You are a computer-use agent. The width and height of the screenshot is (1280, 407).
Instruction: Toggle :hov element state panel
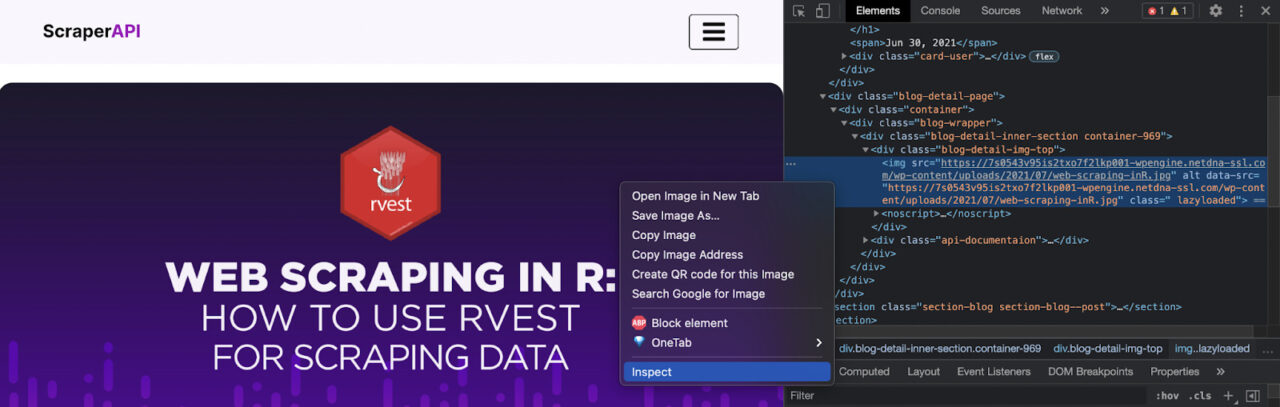[1167, 396]
